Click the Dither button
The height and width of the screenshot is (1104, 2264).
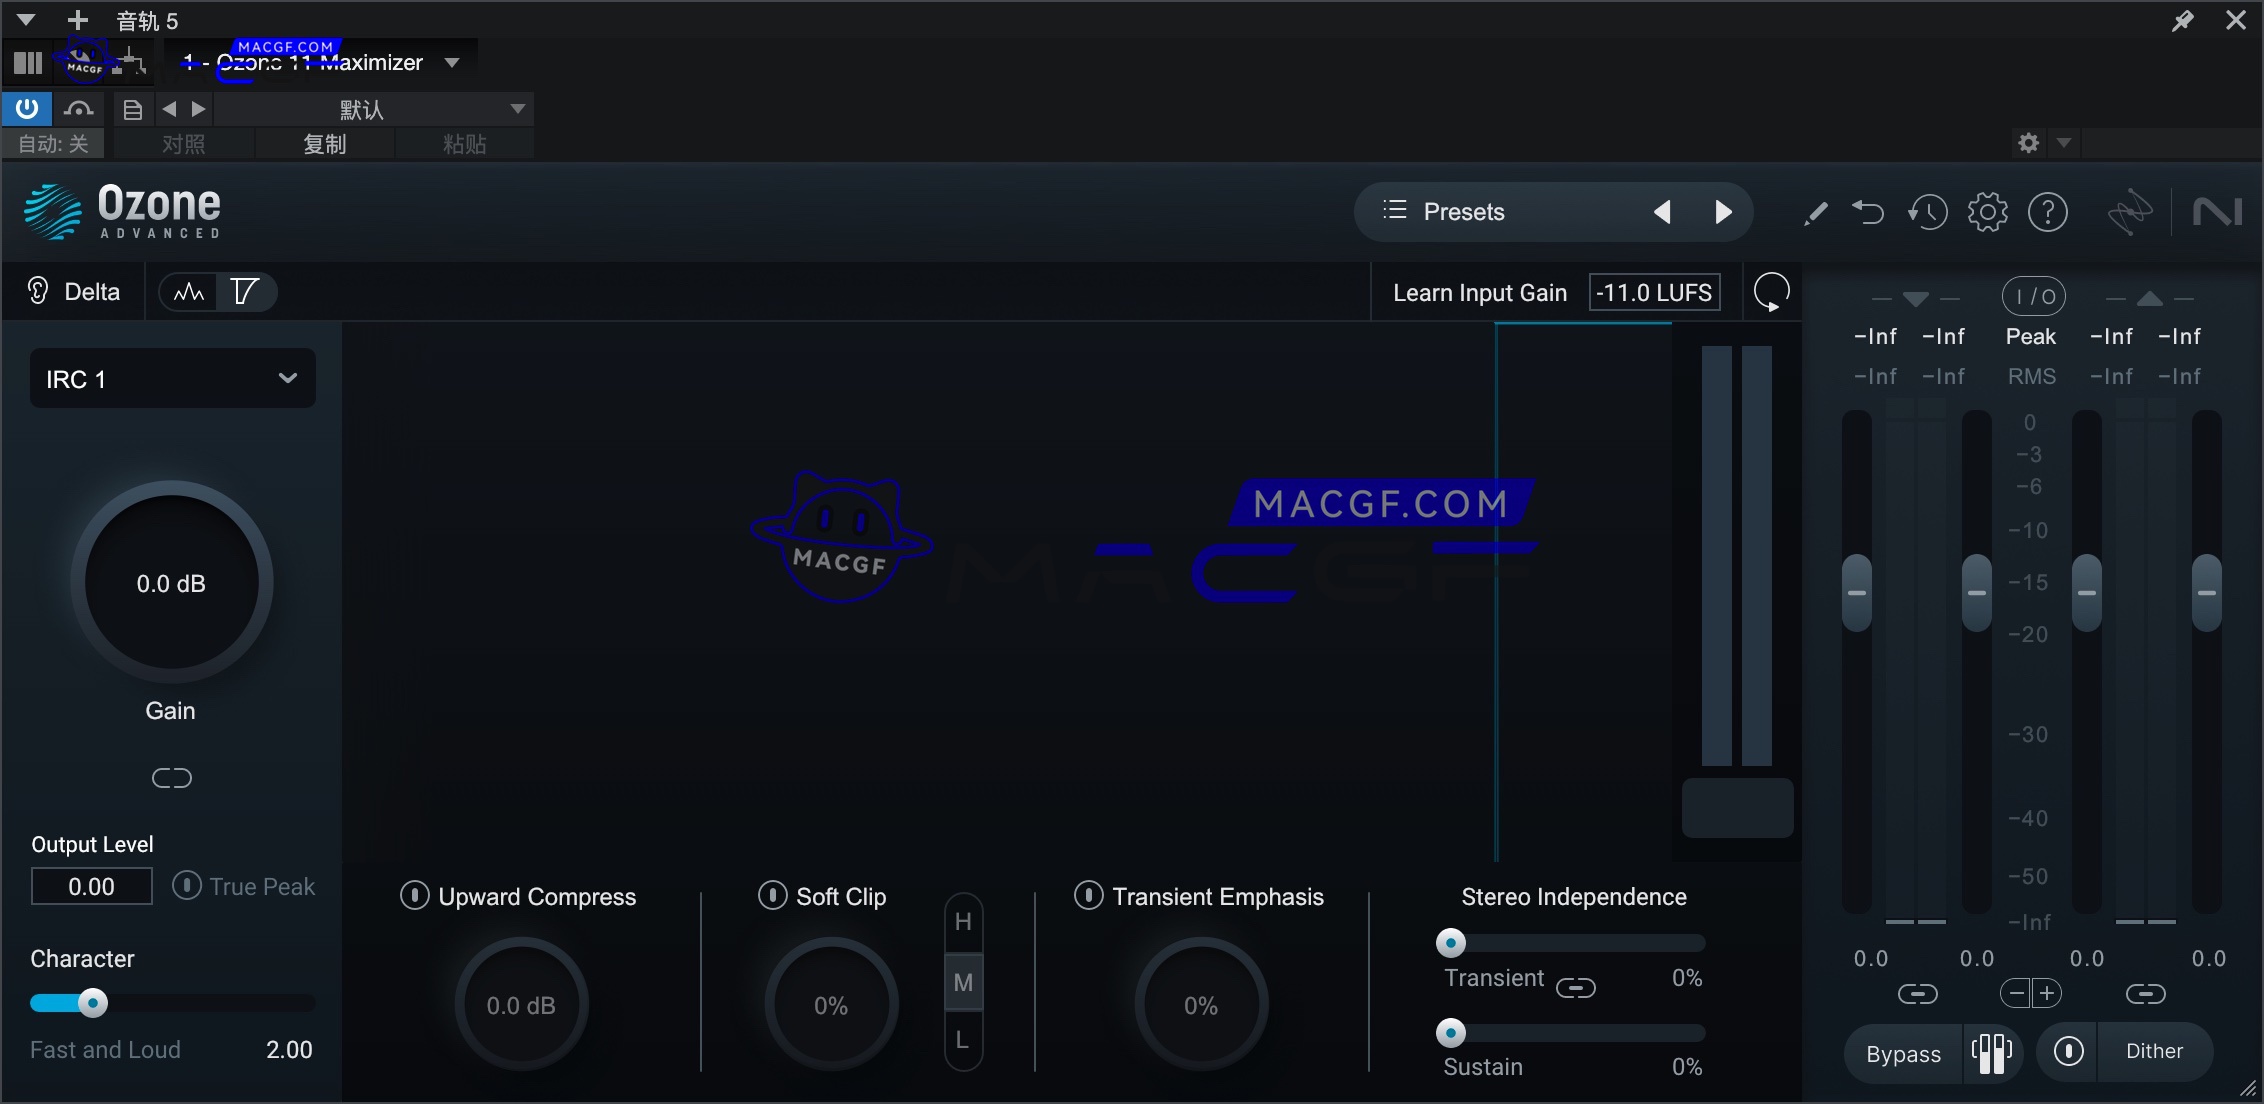pos(2155,1051)
